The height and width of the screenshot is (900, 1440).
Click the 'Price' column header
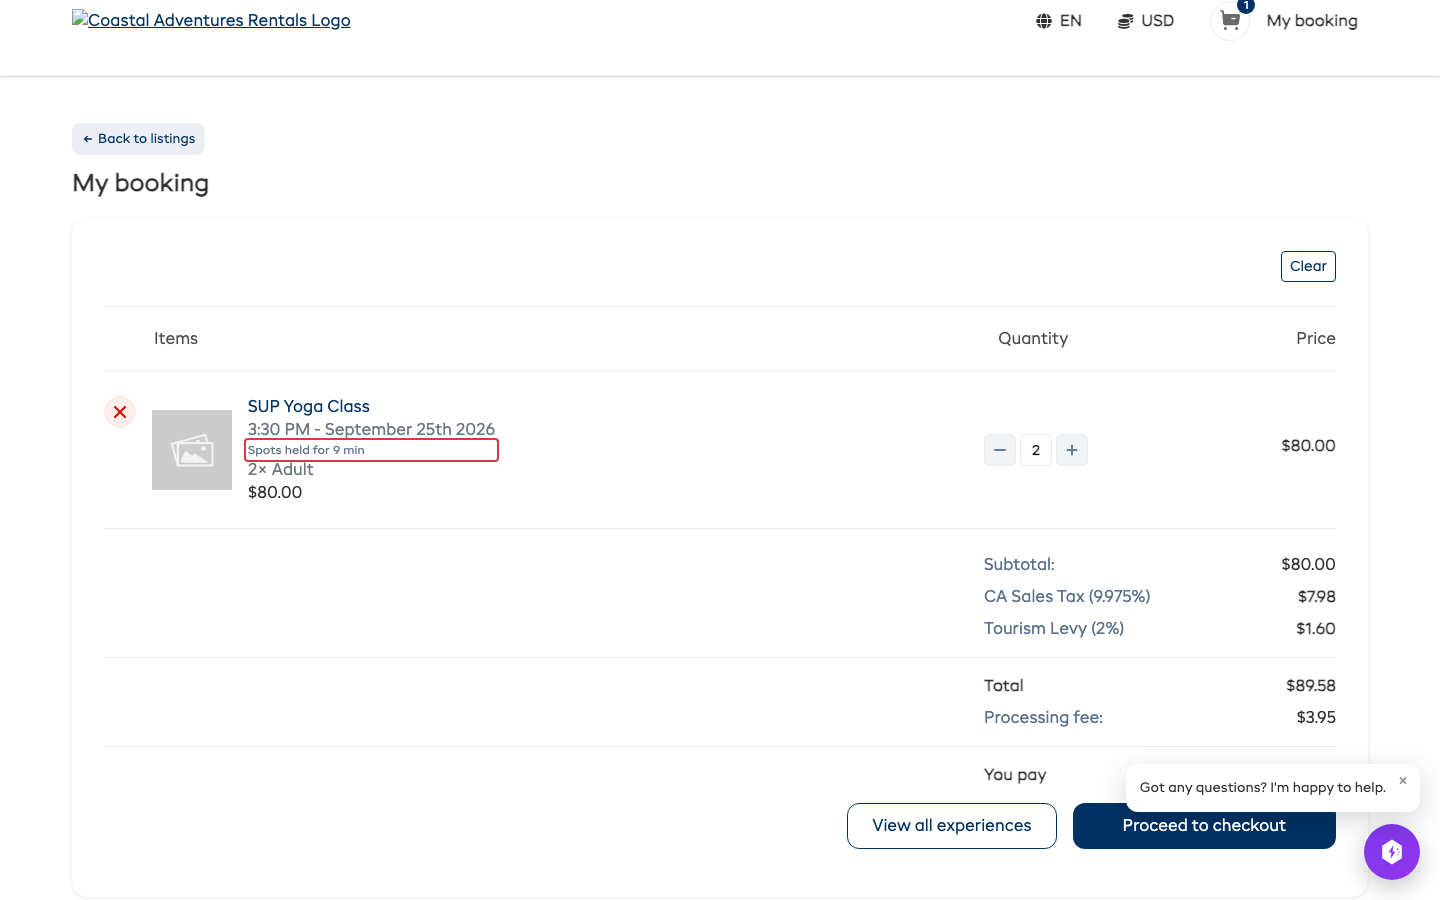tap(1316, 339)
